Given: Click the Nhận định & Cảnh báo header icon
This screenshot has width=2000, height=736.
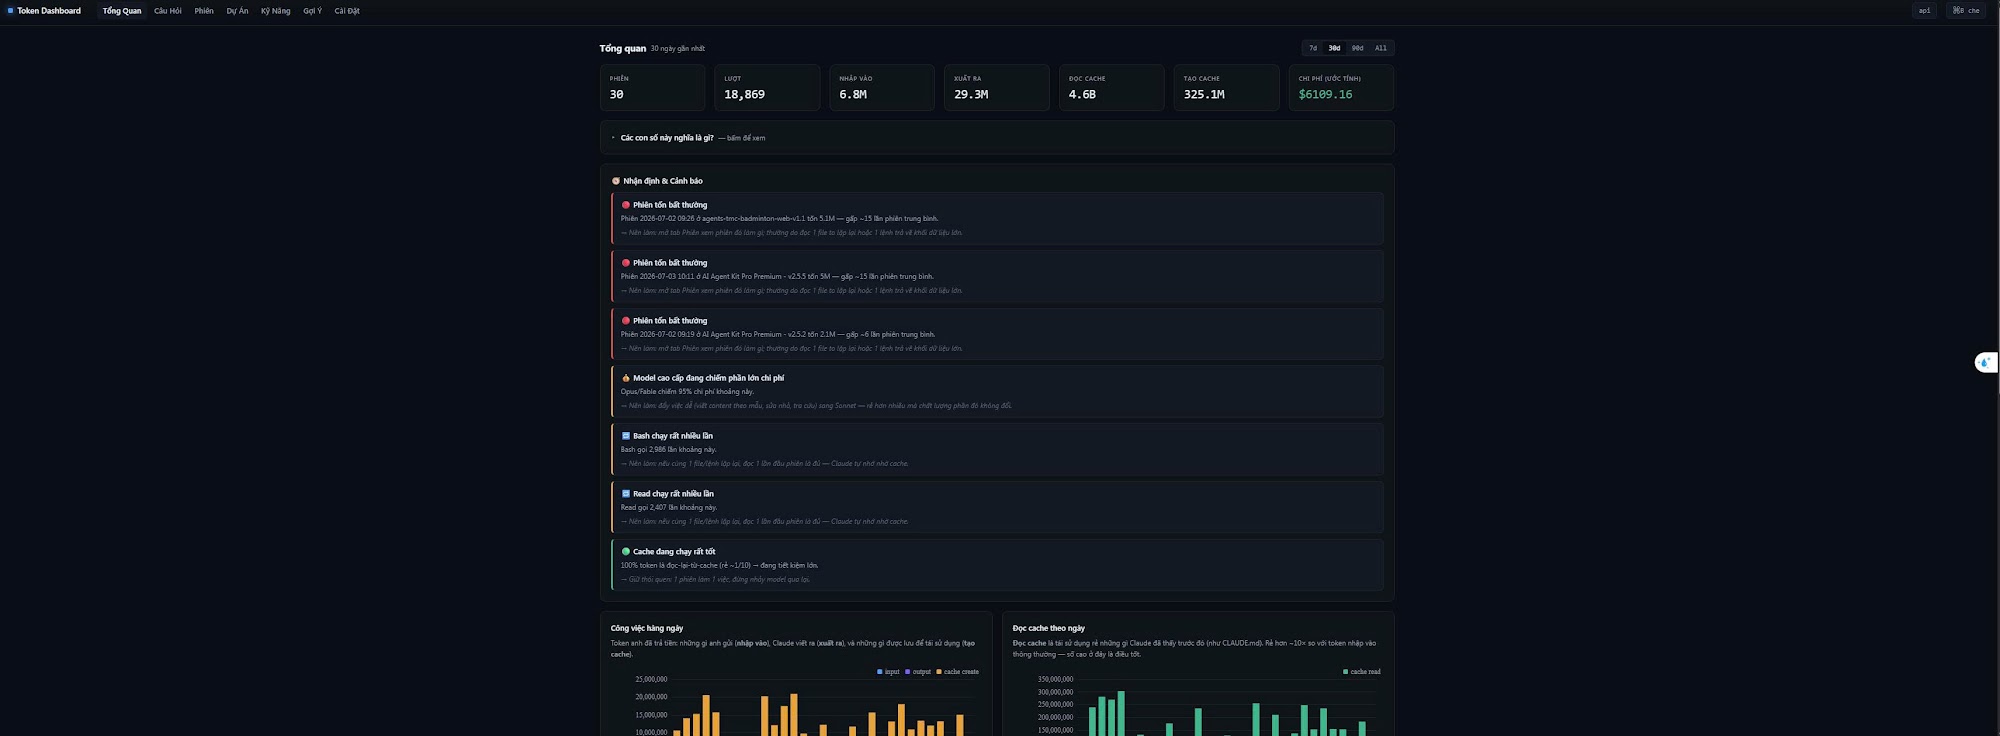Looking at the screenshot, I should 616,181.
